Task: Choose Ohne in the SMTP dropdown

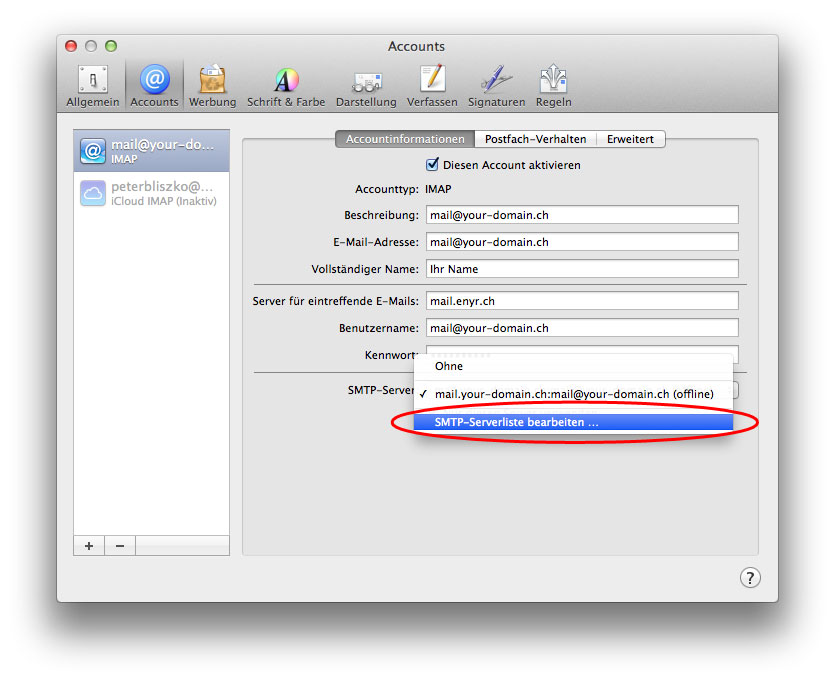Action: tap(449, 366)
